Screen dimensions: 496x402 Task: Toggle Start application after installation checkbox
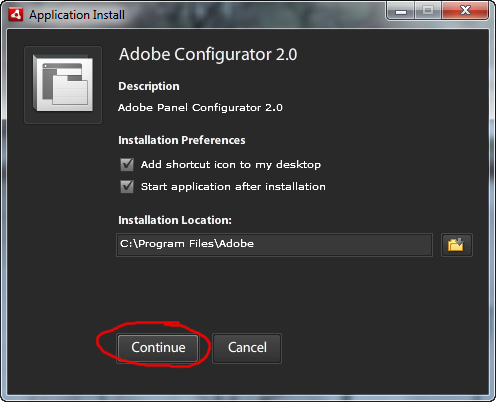tap(127, 186)
